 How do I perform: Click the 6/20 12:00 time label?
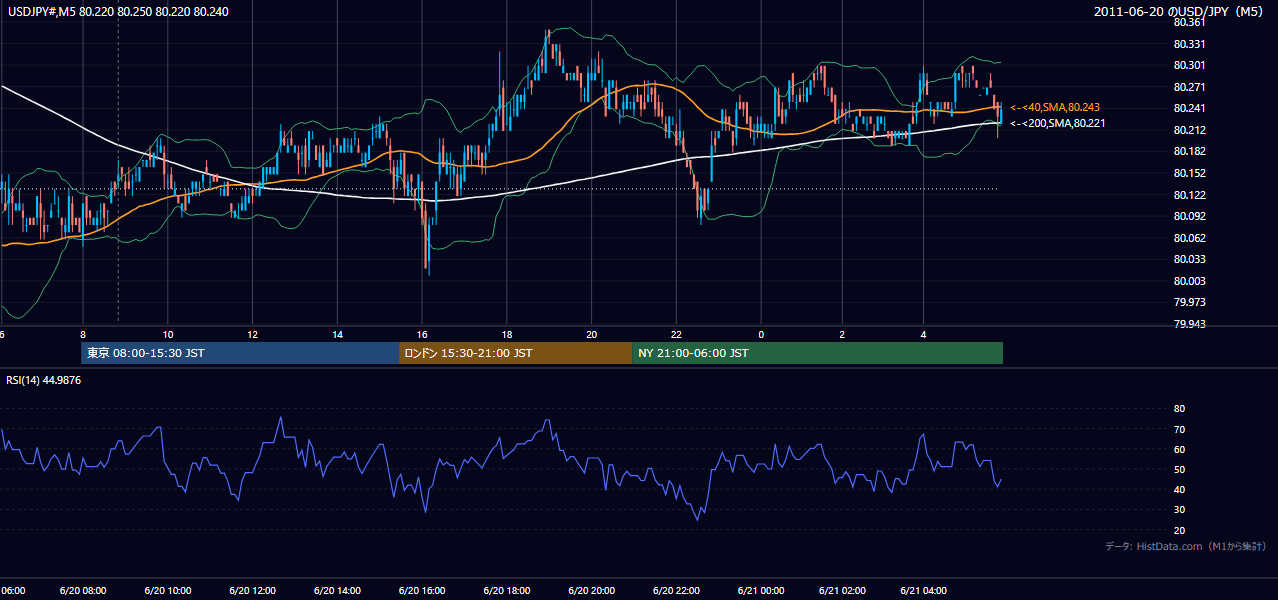point(253,591)
